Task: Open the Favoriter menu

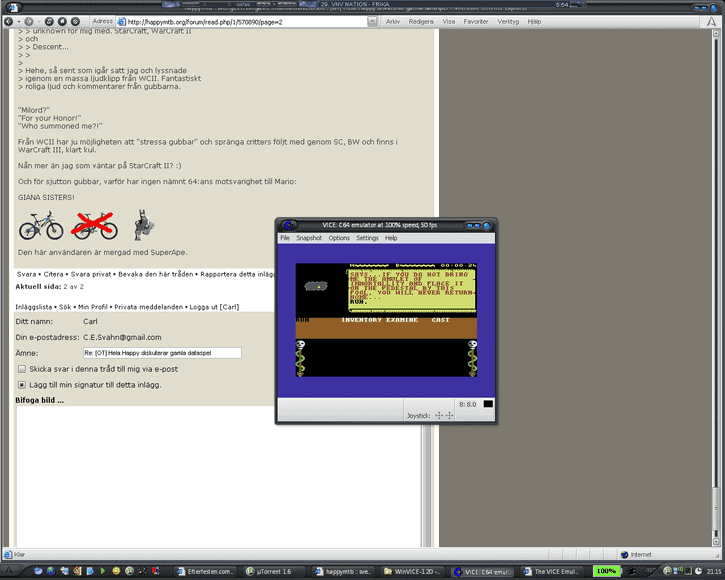Action: pyautogui.click(x=476, y=21)
